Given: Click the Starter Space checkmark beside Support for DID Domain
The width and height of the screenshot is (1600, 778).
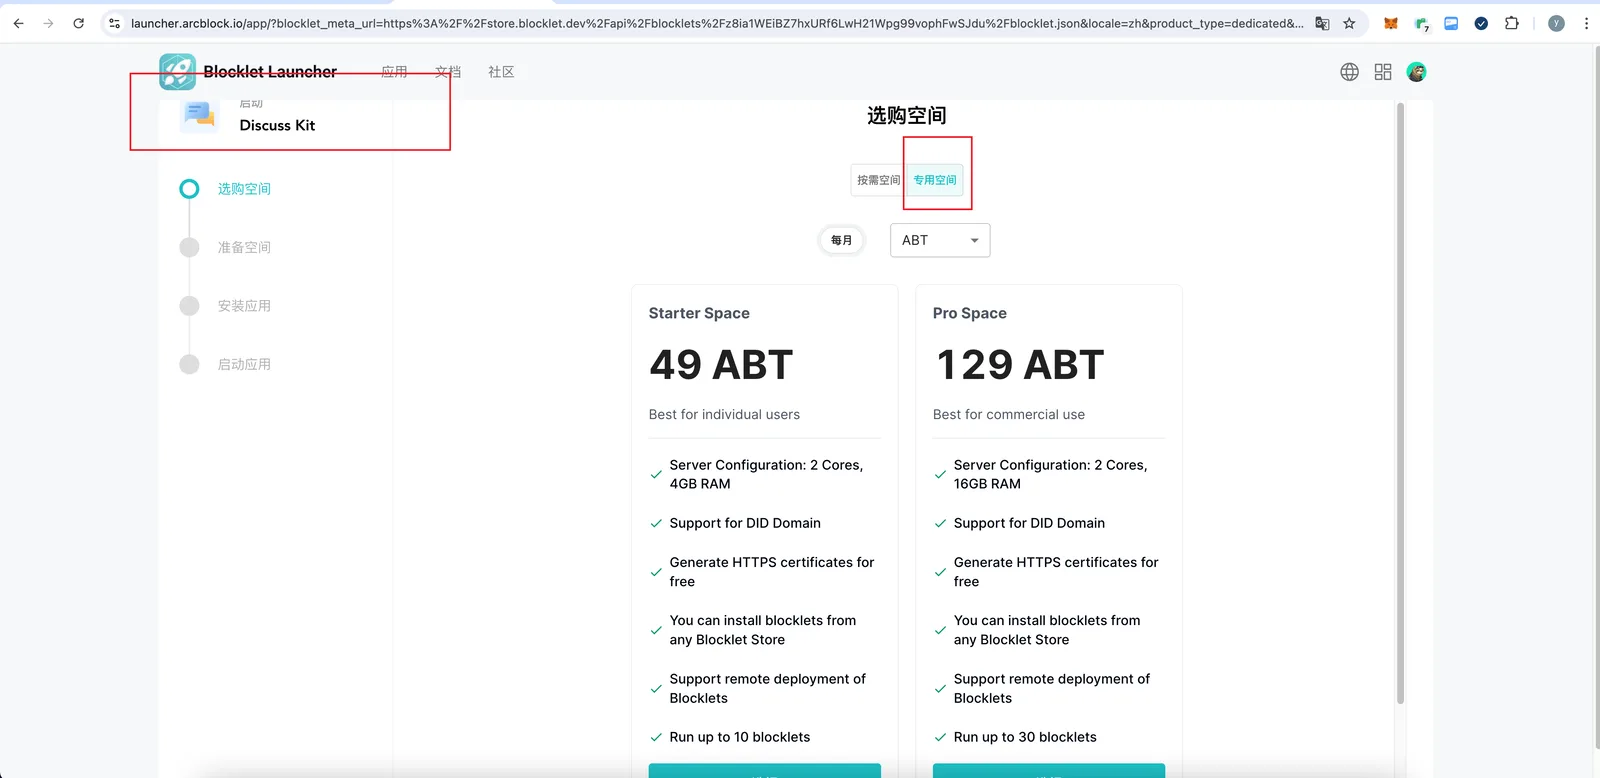Looking at the screenshot, I should point(656,523).
